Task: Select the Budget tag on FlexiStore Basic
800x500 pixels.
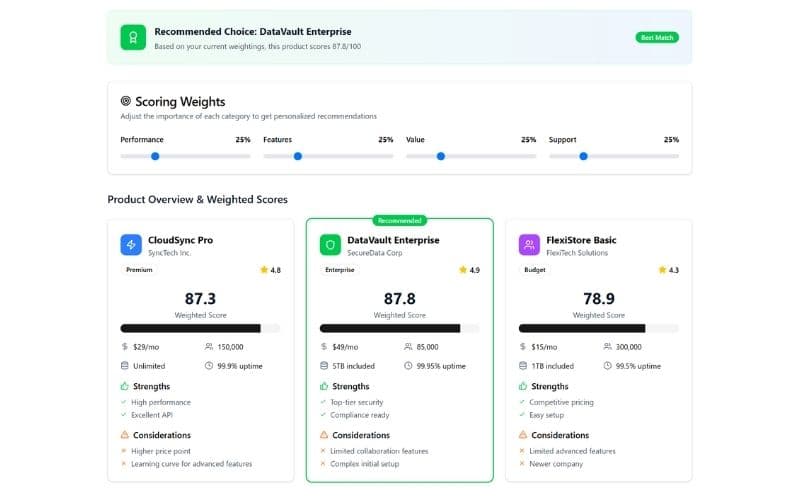Action: pyautogui.click(x=535, y=270)
